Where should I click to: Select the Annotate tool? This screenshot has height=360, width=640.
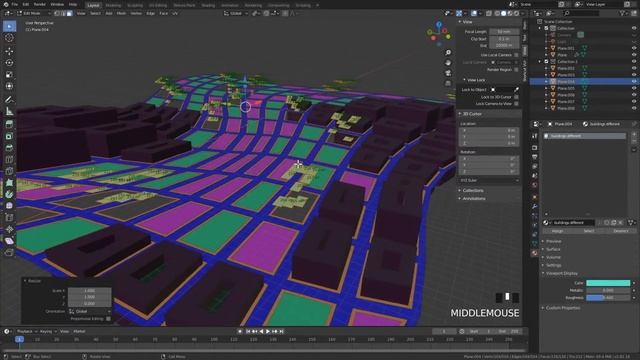coord(9,100)
